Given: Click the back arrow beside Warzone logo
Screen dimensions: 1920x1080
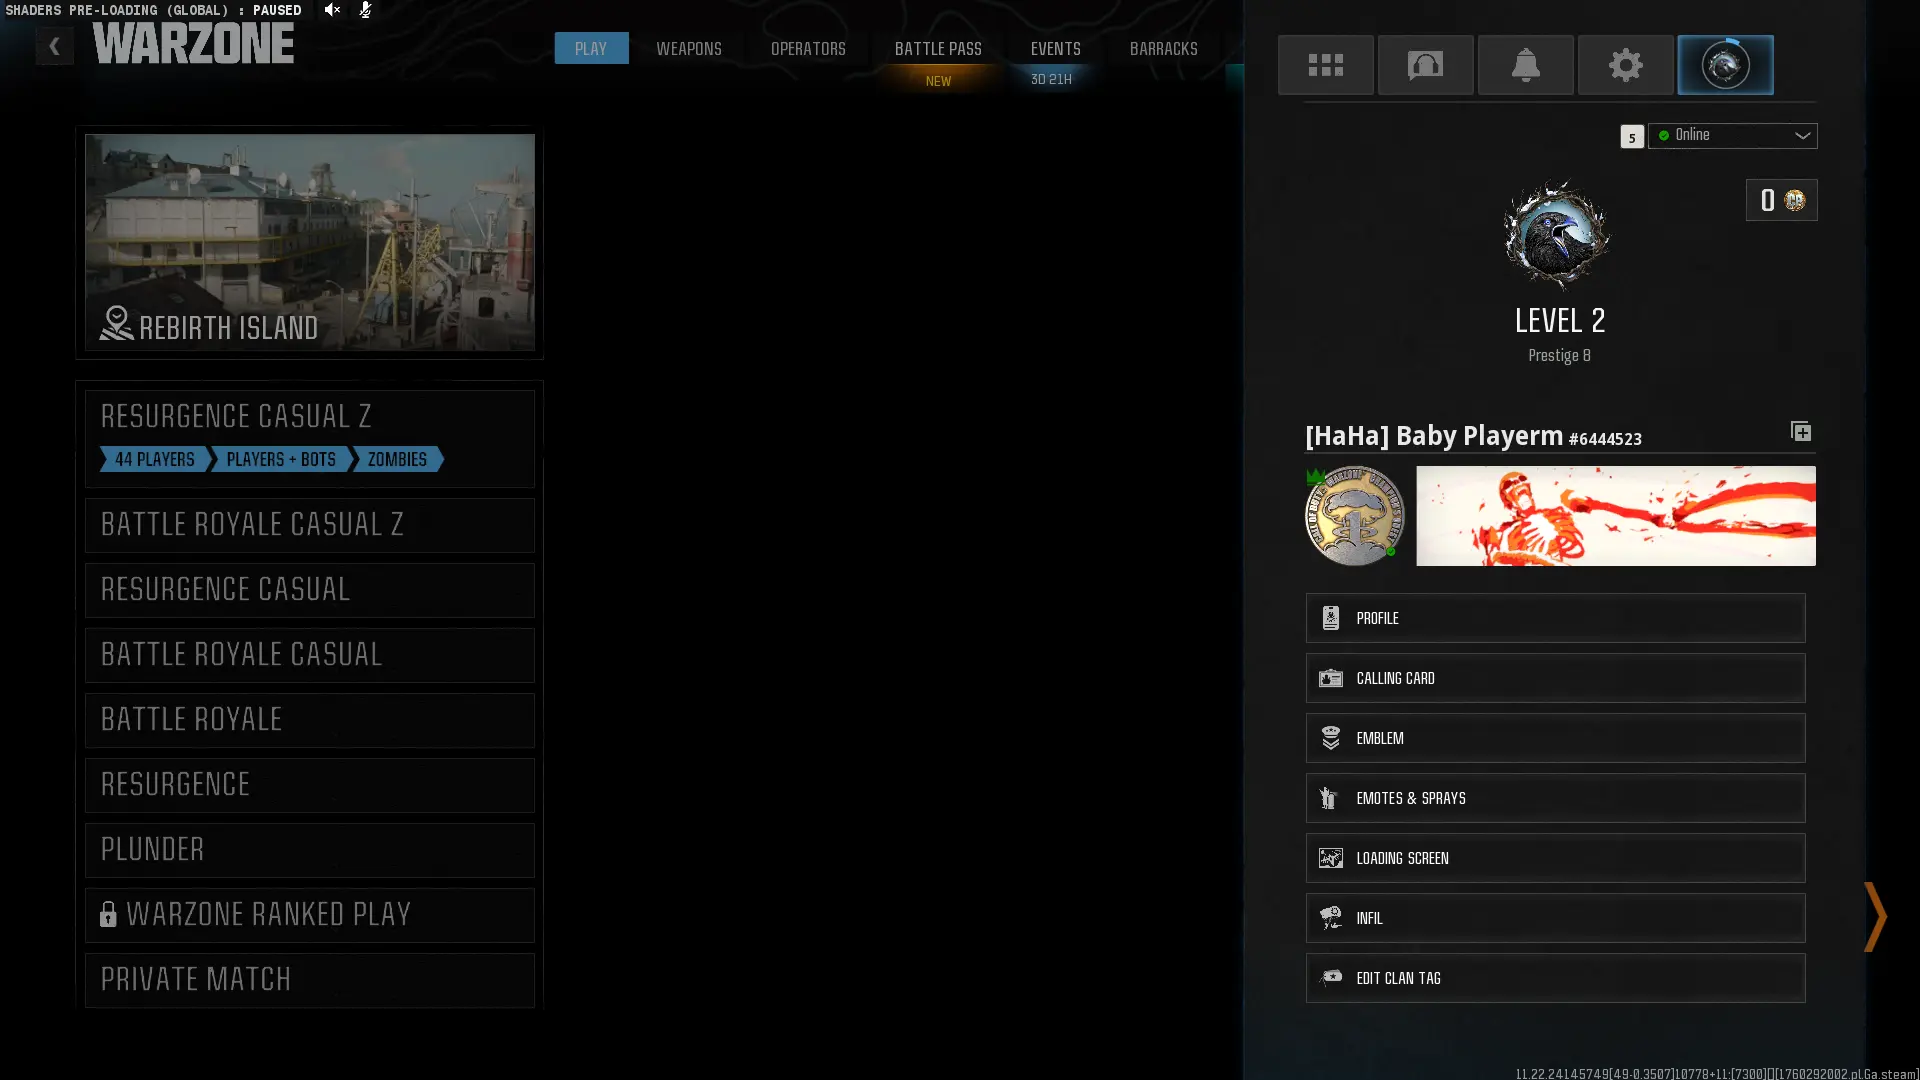Looking at the screenshot, I should pyautogui.click(x=55, y=46).
